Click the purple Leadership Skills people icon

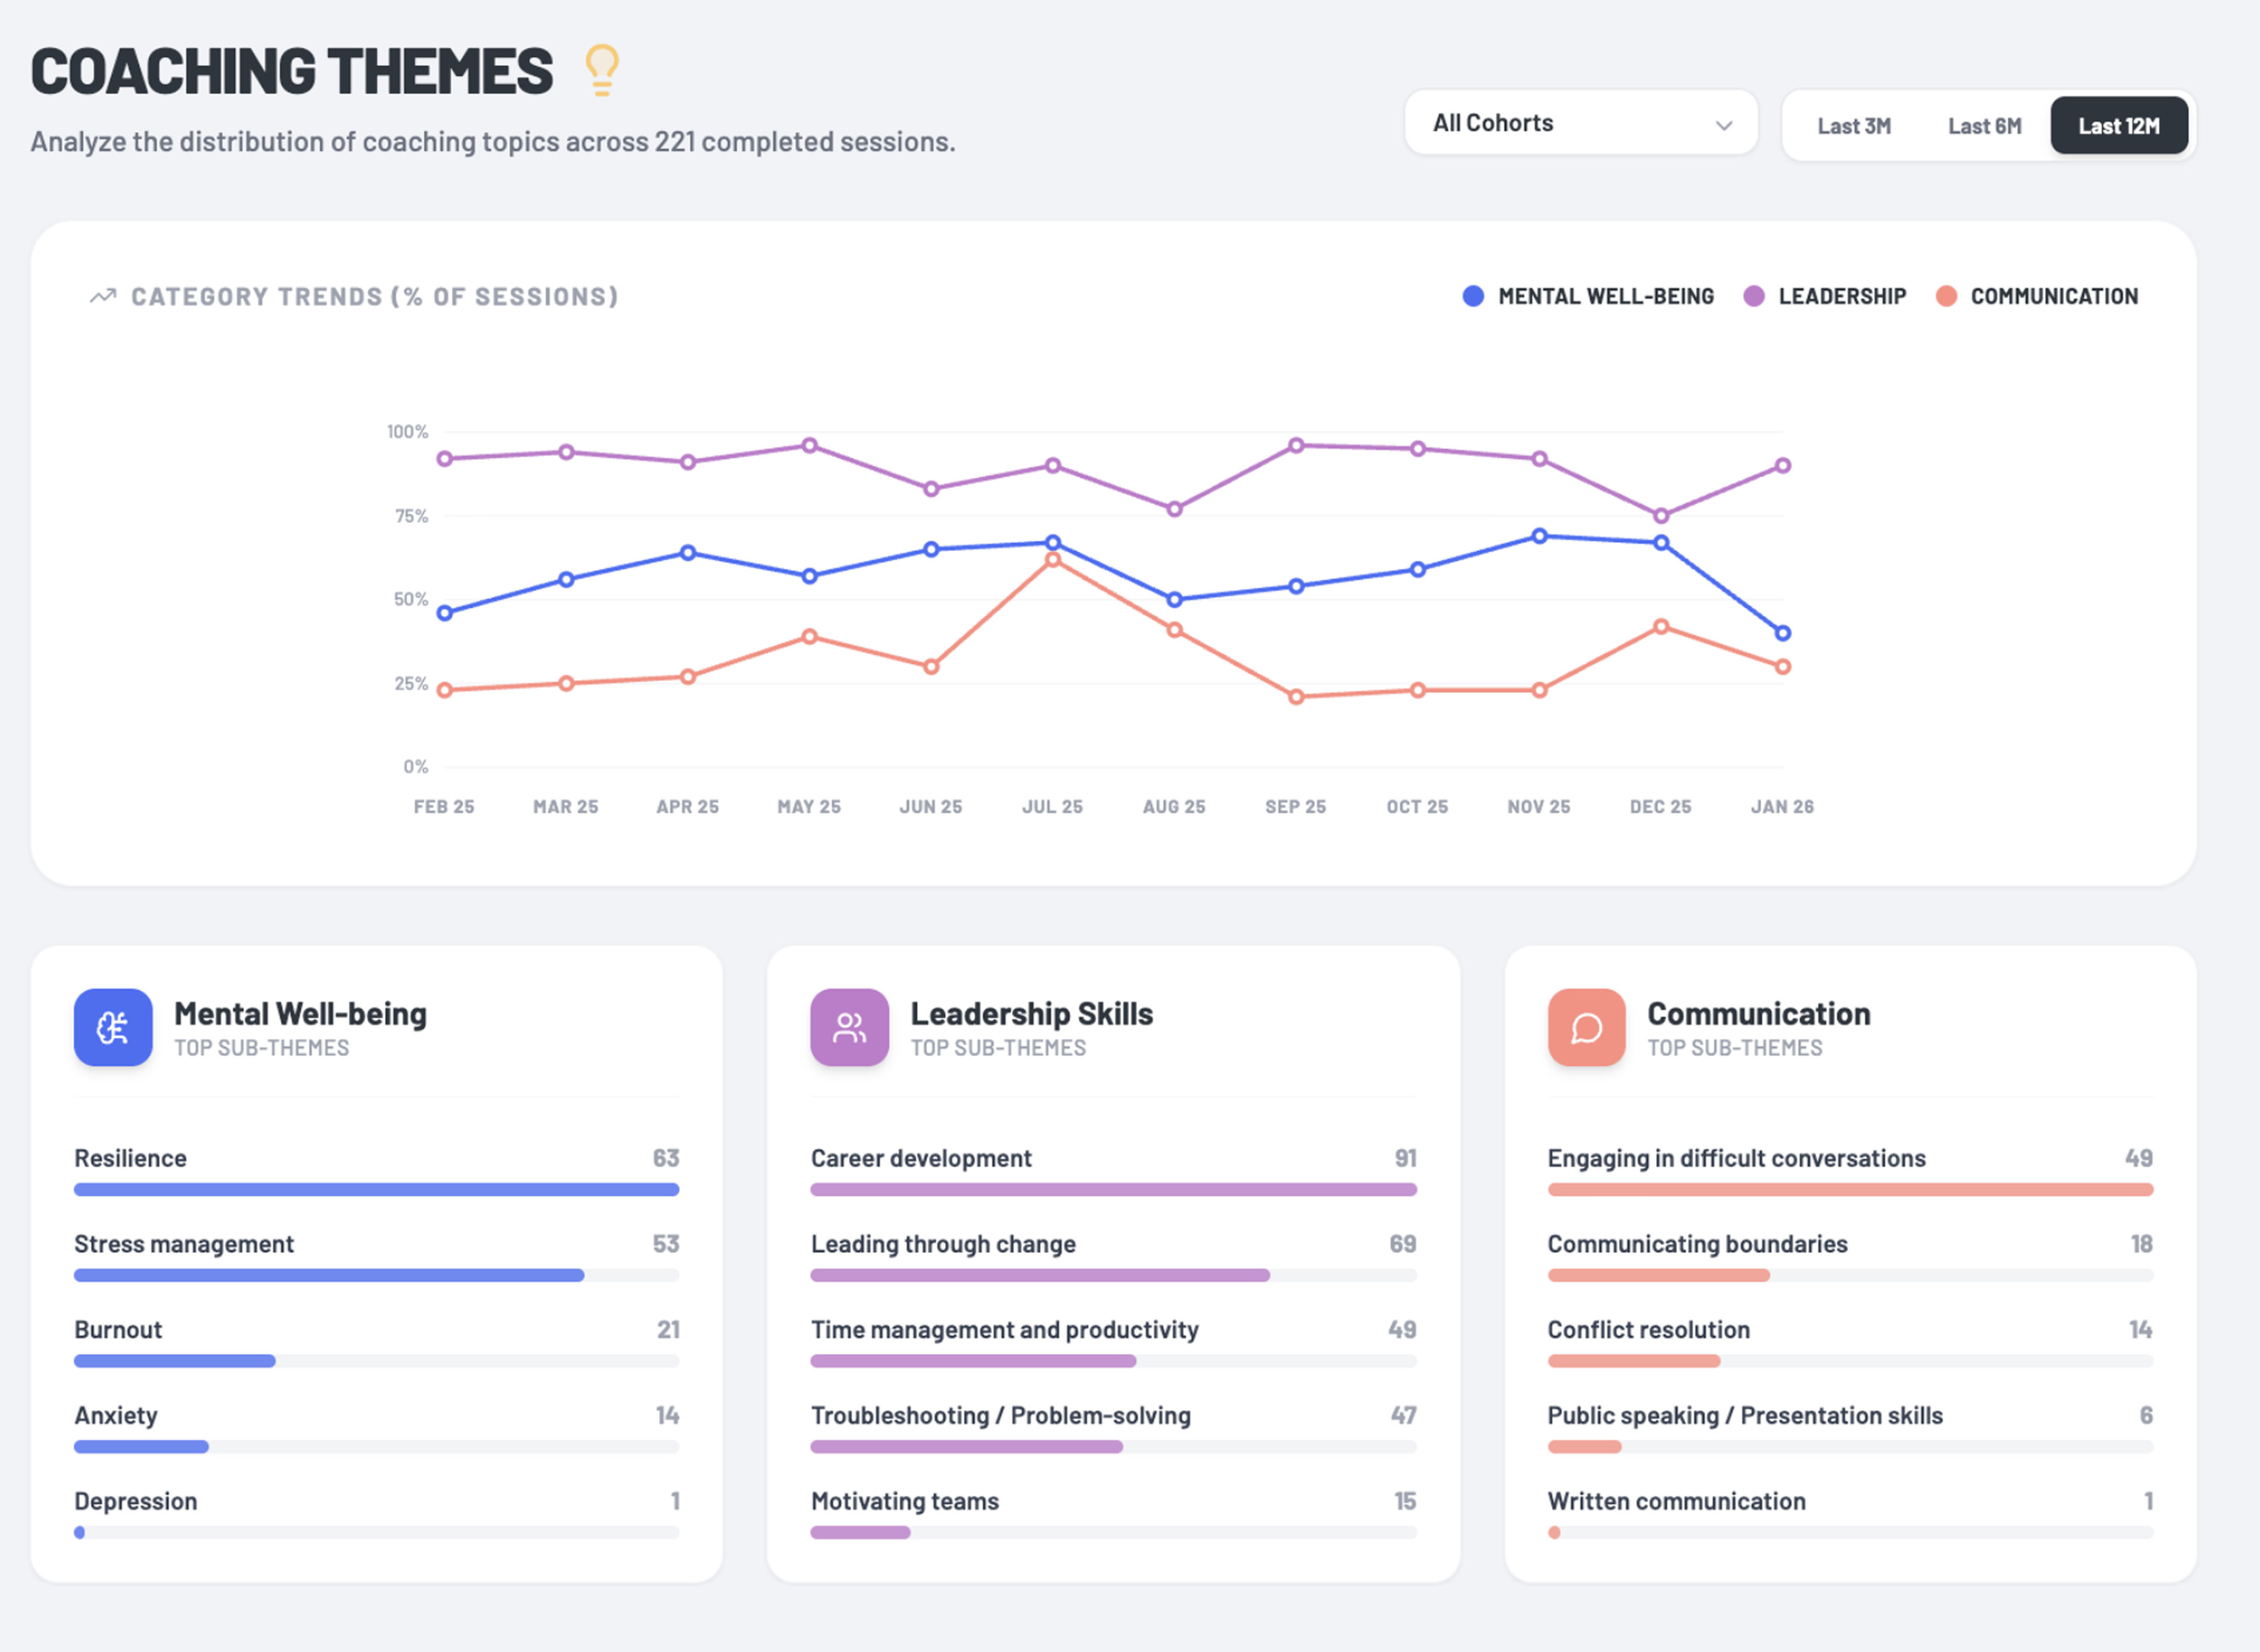(849, 1027)
